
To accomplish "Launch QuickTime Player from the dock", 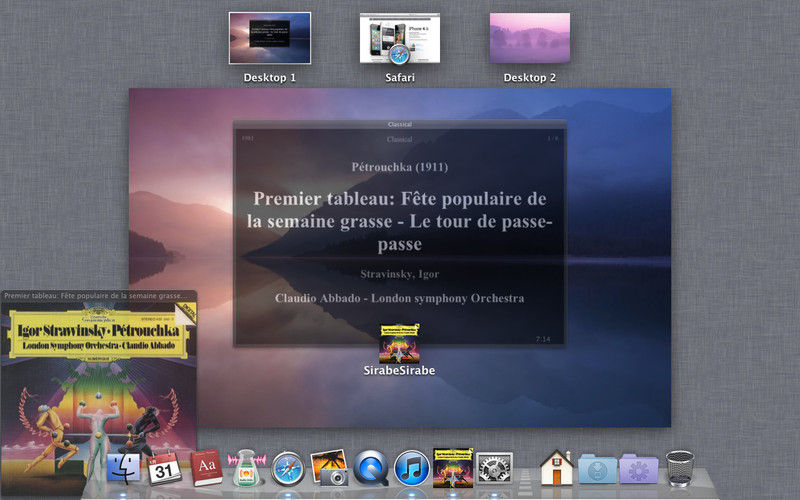I will (371, 468).
